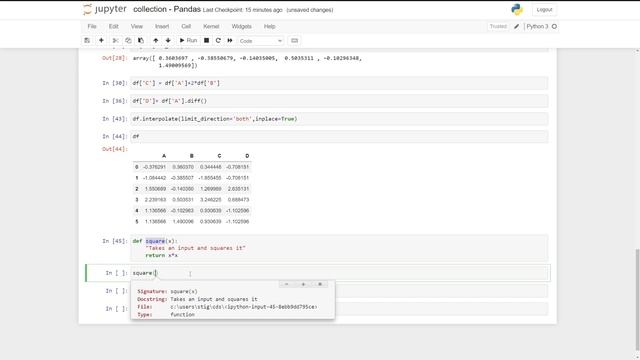This screenshot has height=360, width=640.
Task: Open the cell type Code dropdown
Action: [261, 41]
